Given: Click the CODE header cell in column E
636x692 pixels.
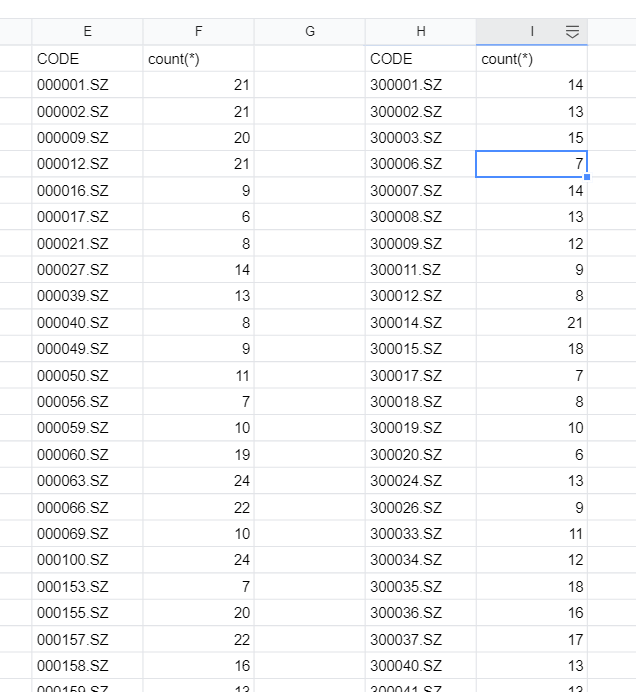Looking at the screenshot, I should tap(87, 59).
